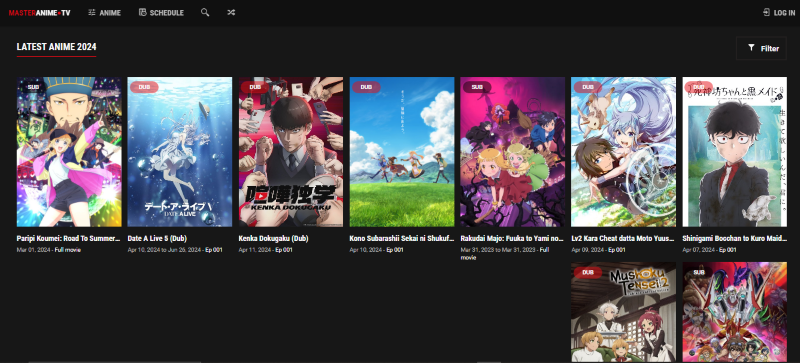The width and height of the screenshot is (800, 363).
Task: Click title Shinigami Bocchan to Kuro Maid
Action: [734, 238]
